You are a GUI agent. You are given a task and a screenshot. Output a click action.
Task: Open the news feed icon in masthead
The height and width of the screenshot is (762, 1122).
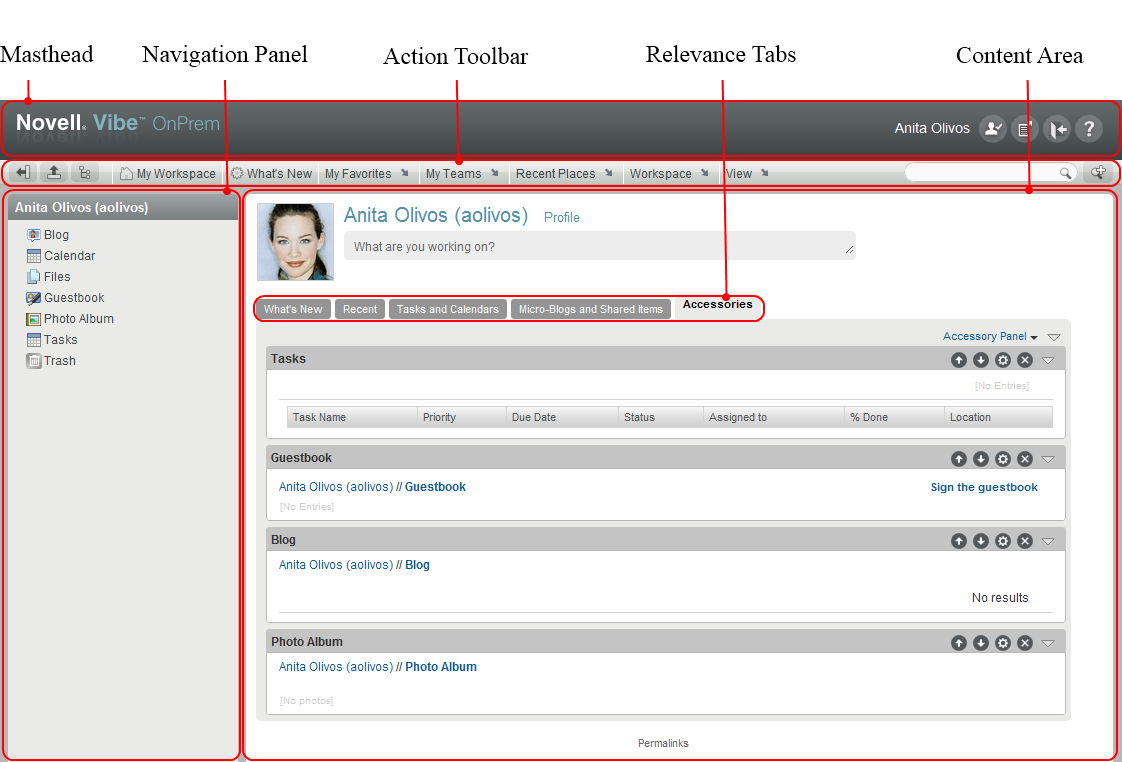(1025, 129)
